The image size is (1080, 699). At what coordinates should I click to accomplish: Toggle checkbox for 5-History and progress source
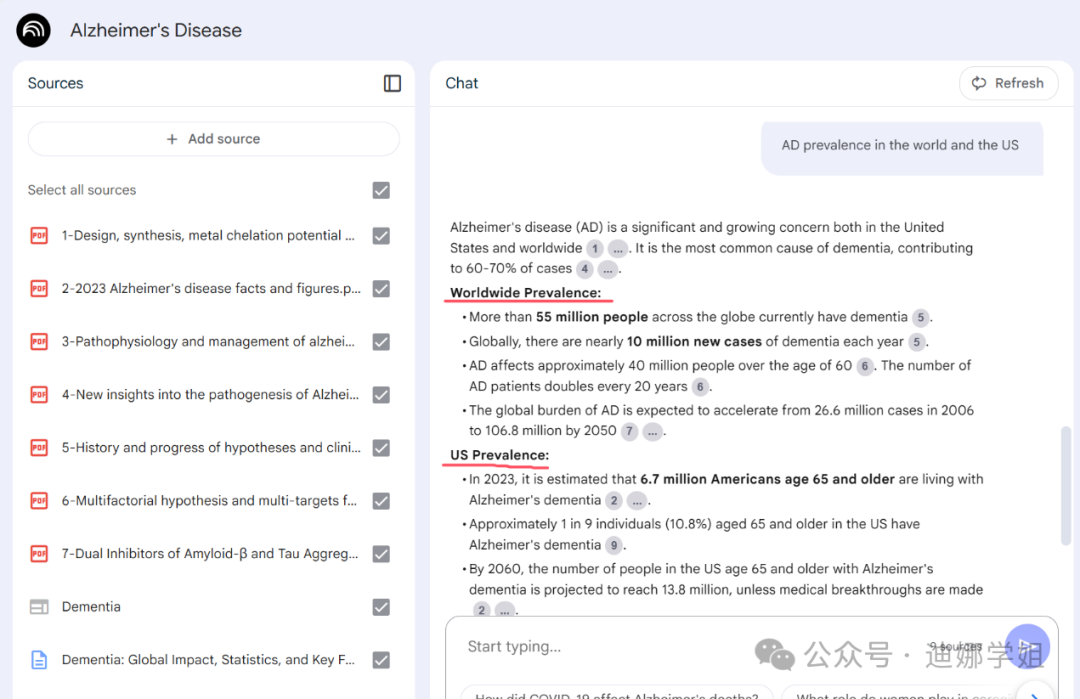coord(381,448)
